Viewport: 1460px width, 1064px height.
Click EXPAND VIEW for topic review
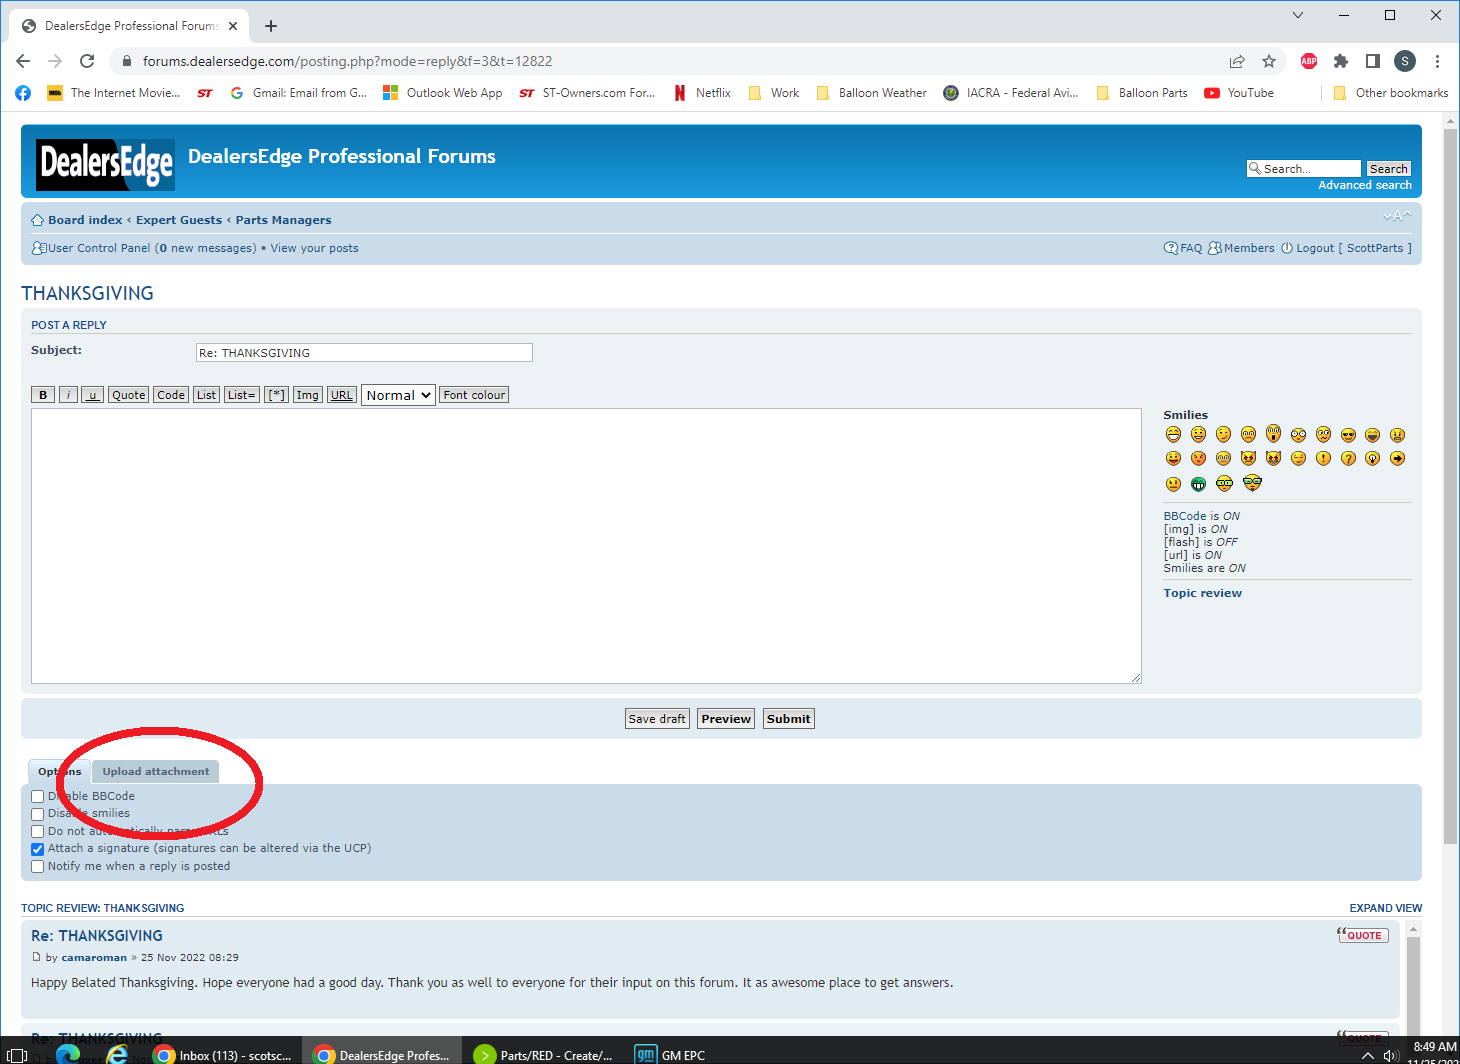(x=1385, y=908)
